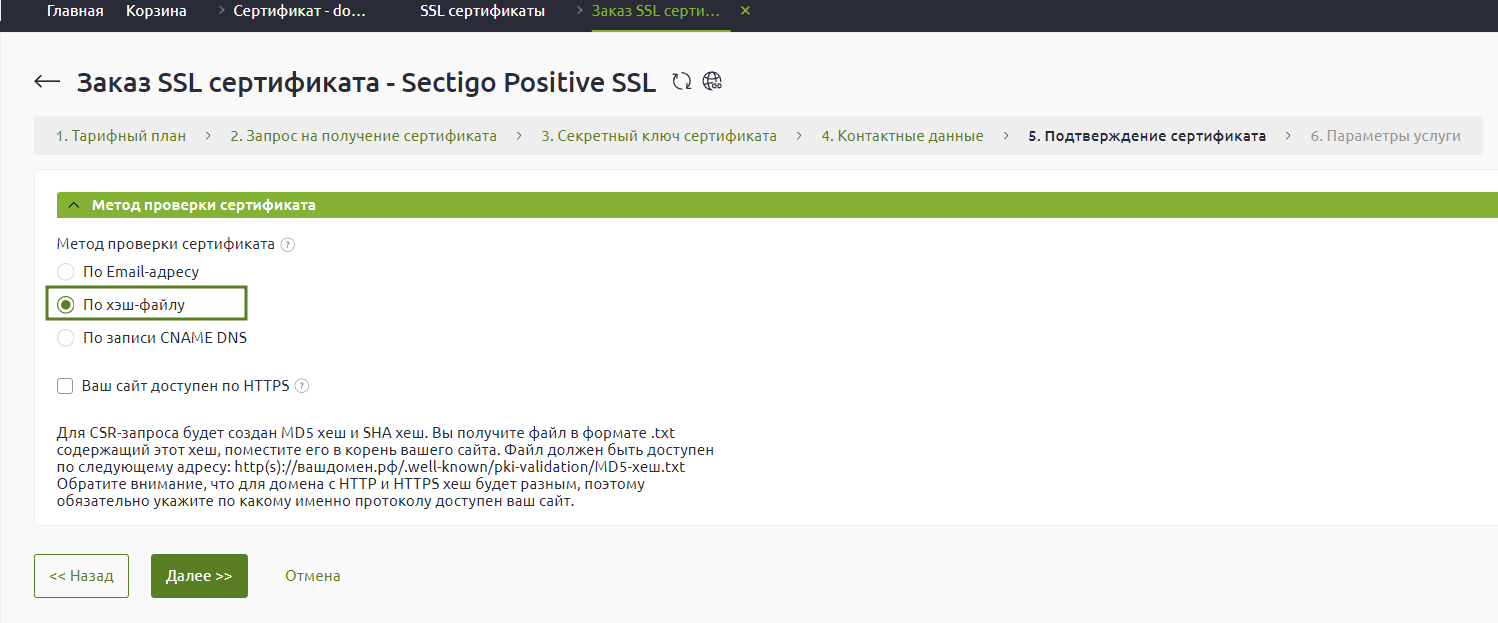This screenshot has width=1498, height=623.
Task: Proceed with the Далее >> button
Action: [x=199, y=576]
